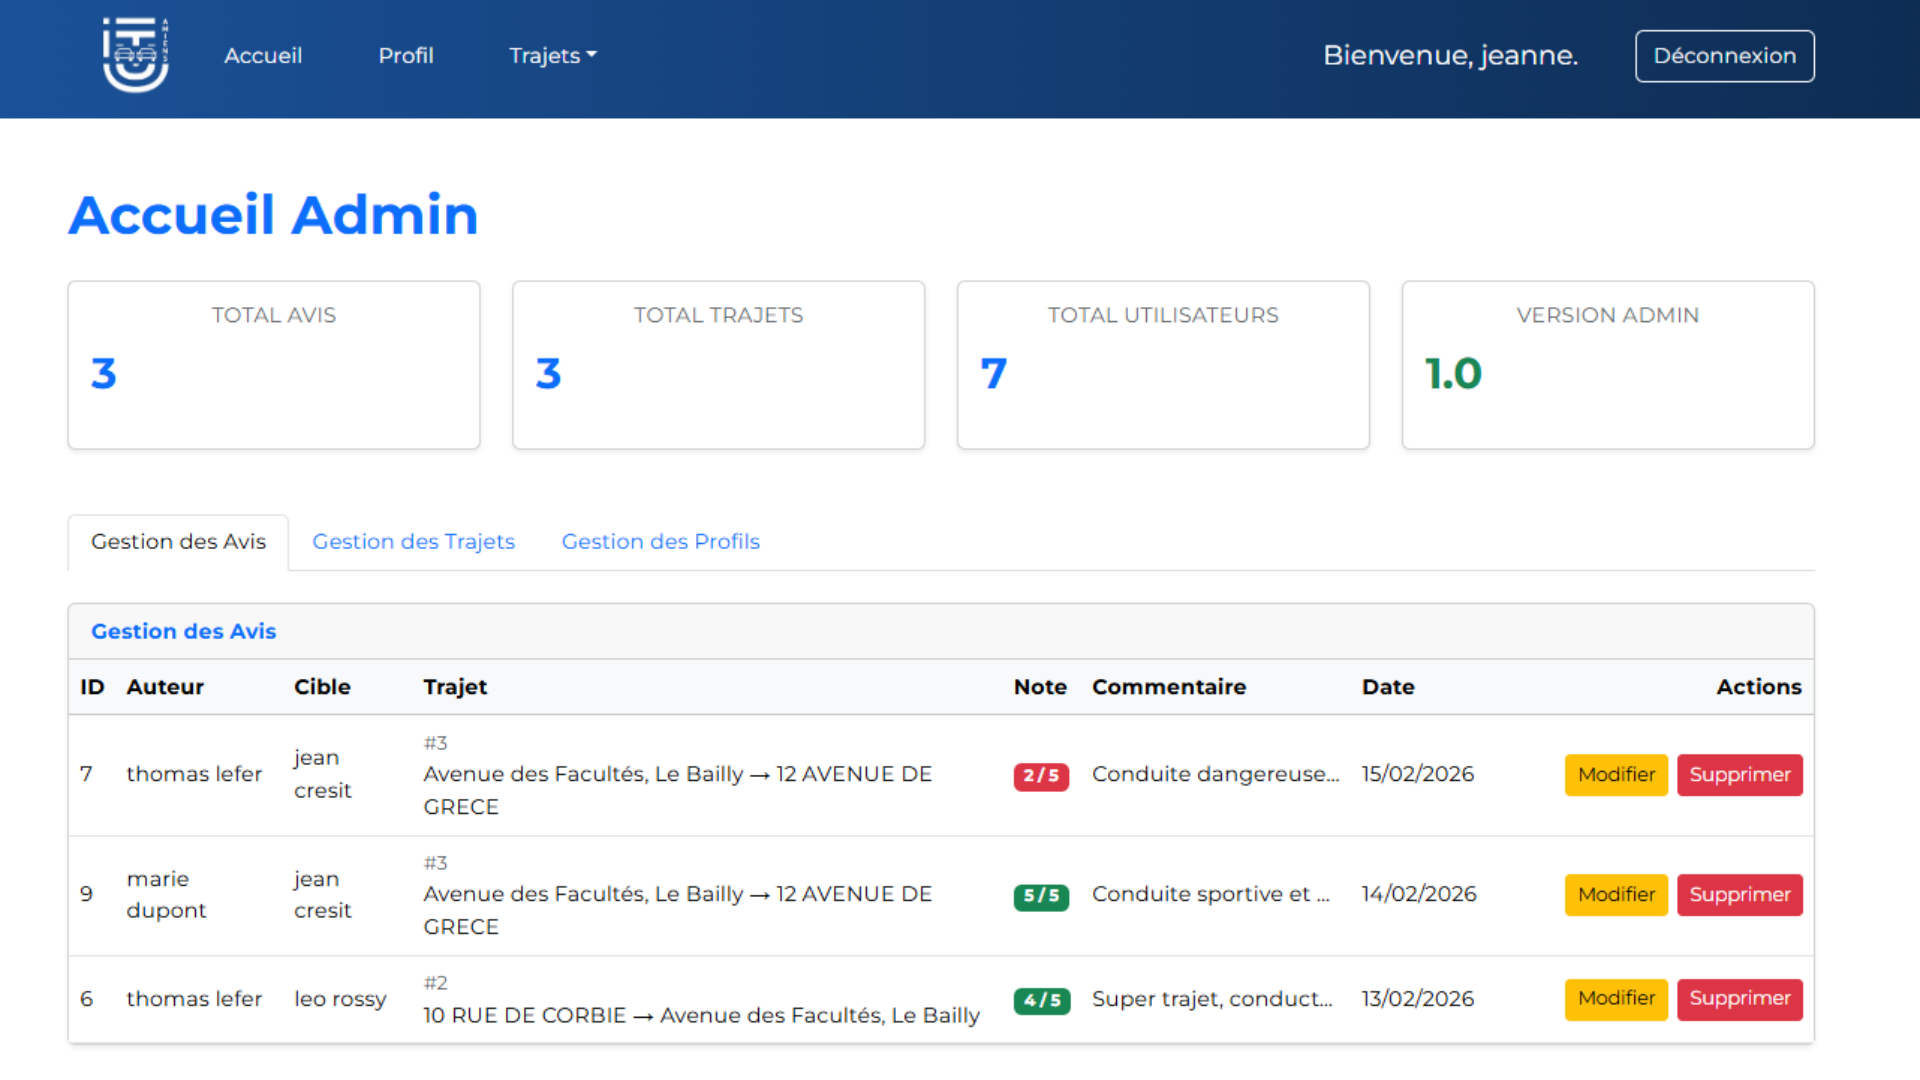Click the 'Accueil Admin' heading
Screen dimensions: 1920x1080
pyautogui.click(x=273, y=215)
